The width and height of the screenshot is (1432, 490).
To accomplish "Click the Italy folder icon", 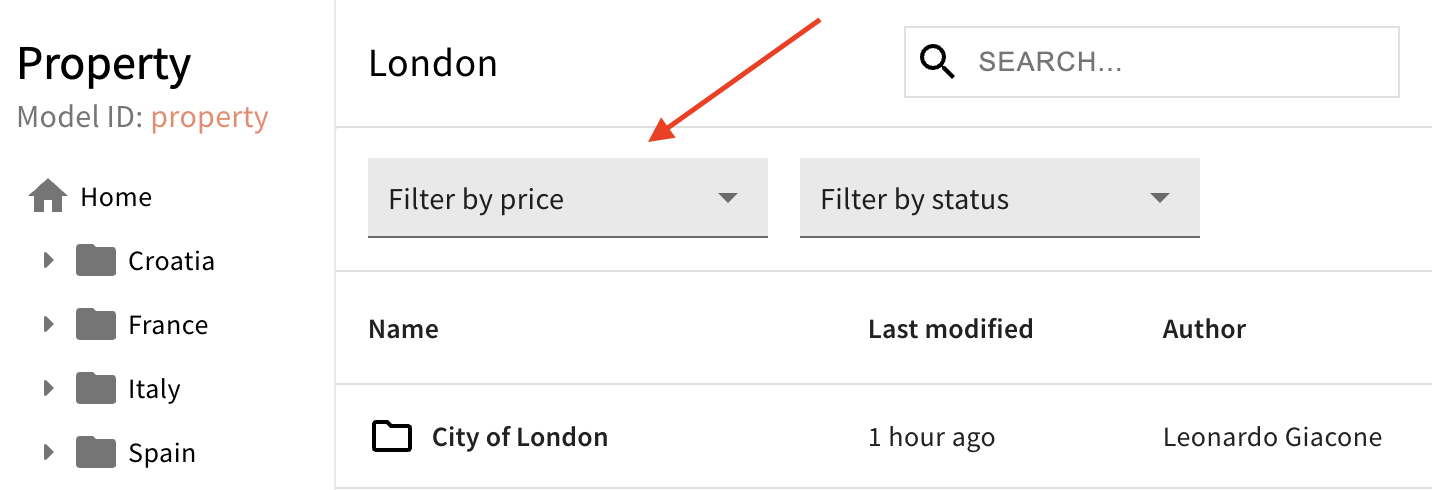I will click(x=96, y=389).
